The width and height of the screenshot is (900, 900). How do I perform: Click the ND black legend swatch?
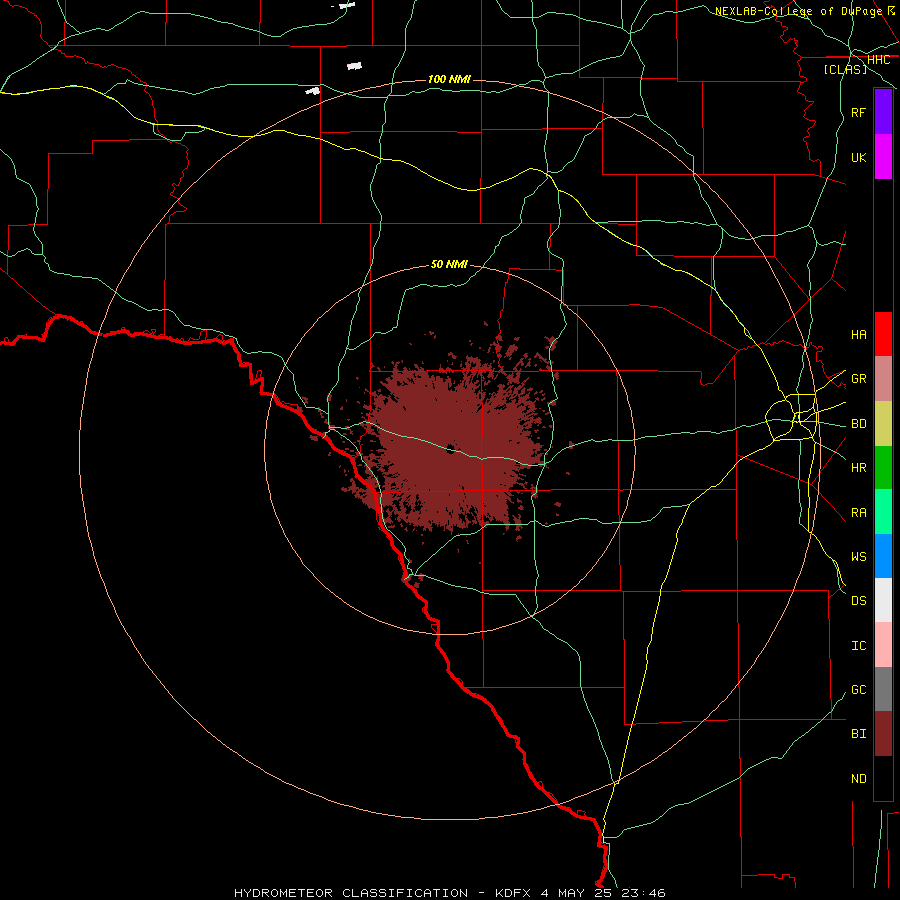tap(883, 778)
